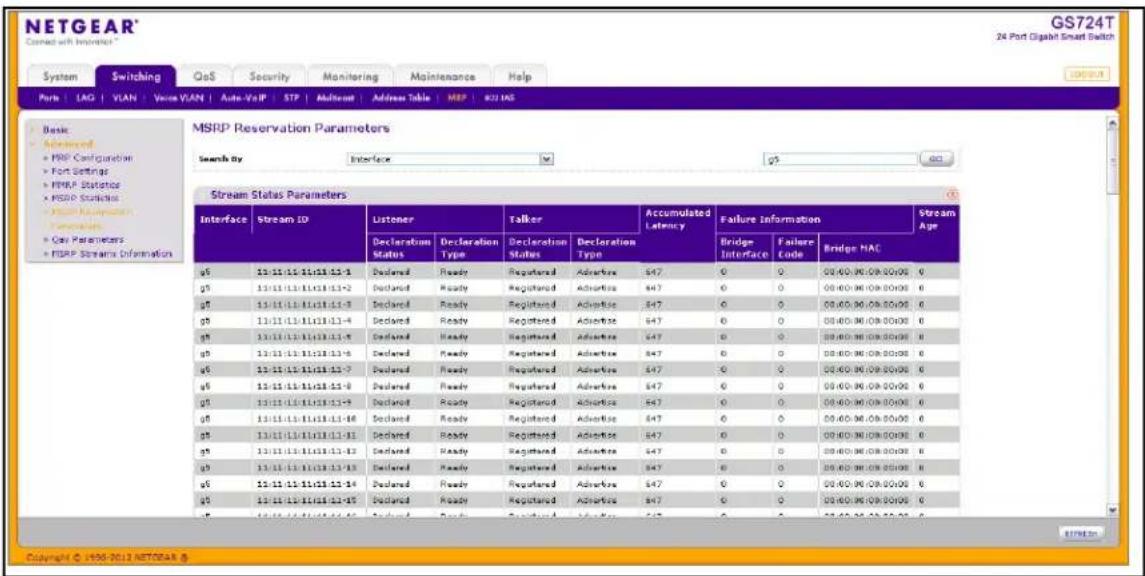
Task: Go to the Monitoring tab
Action: click(352, 77)
